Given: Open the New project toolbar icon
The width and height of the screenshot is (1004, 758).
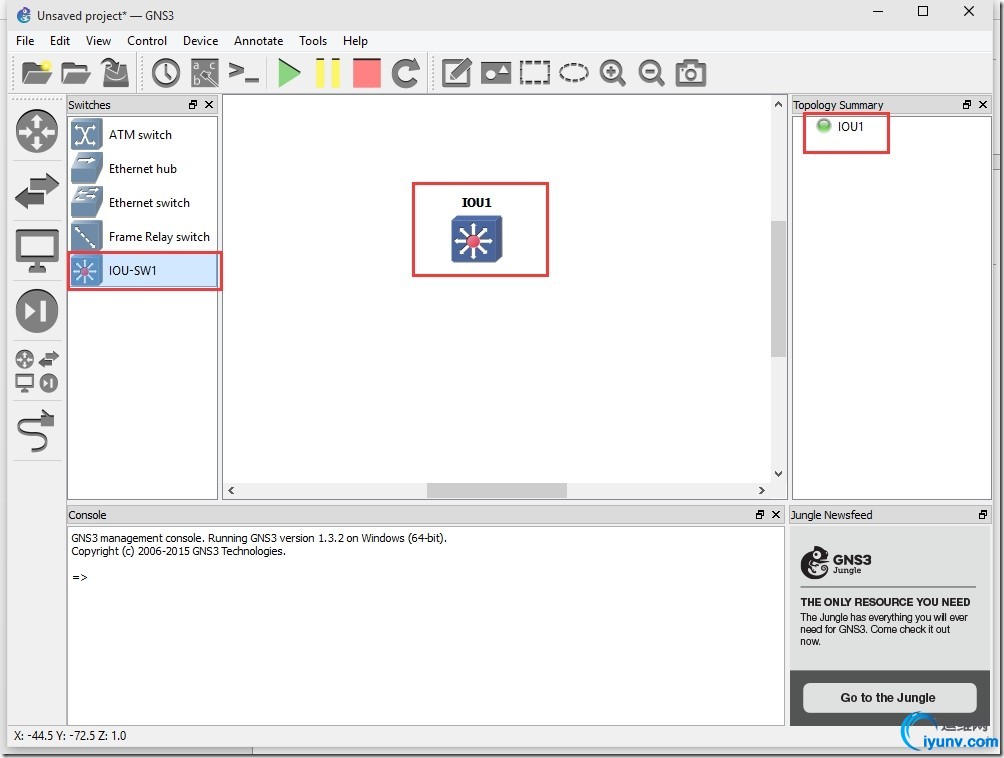Looking at the screenshot, I should 36,72.
